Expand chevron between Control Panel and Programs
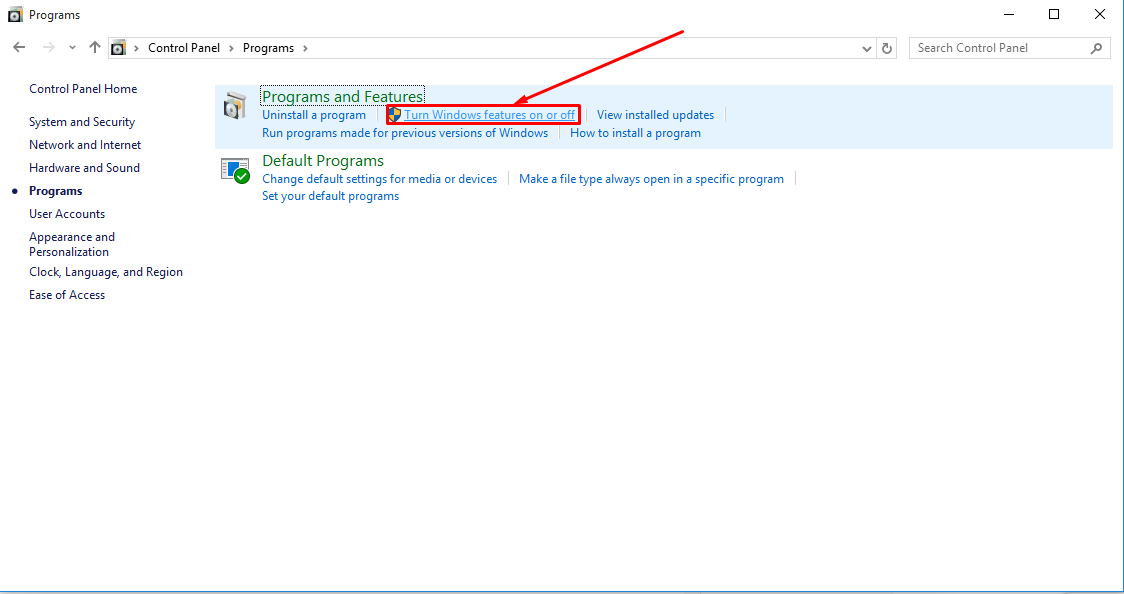 (231, 48)
